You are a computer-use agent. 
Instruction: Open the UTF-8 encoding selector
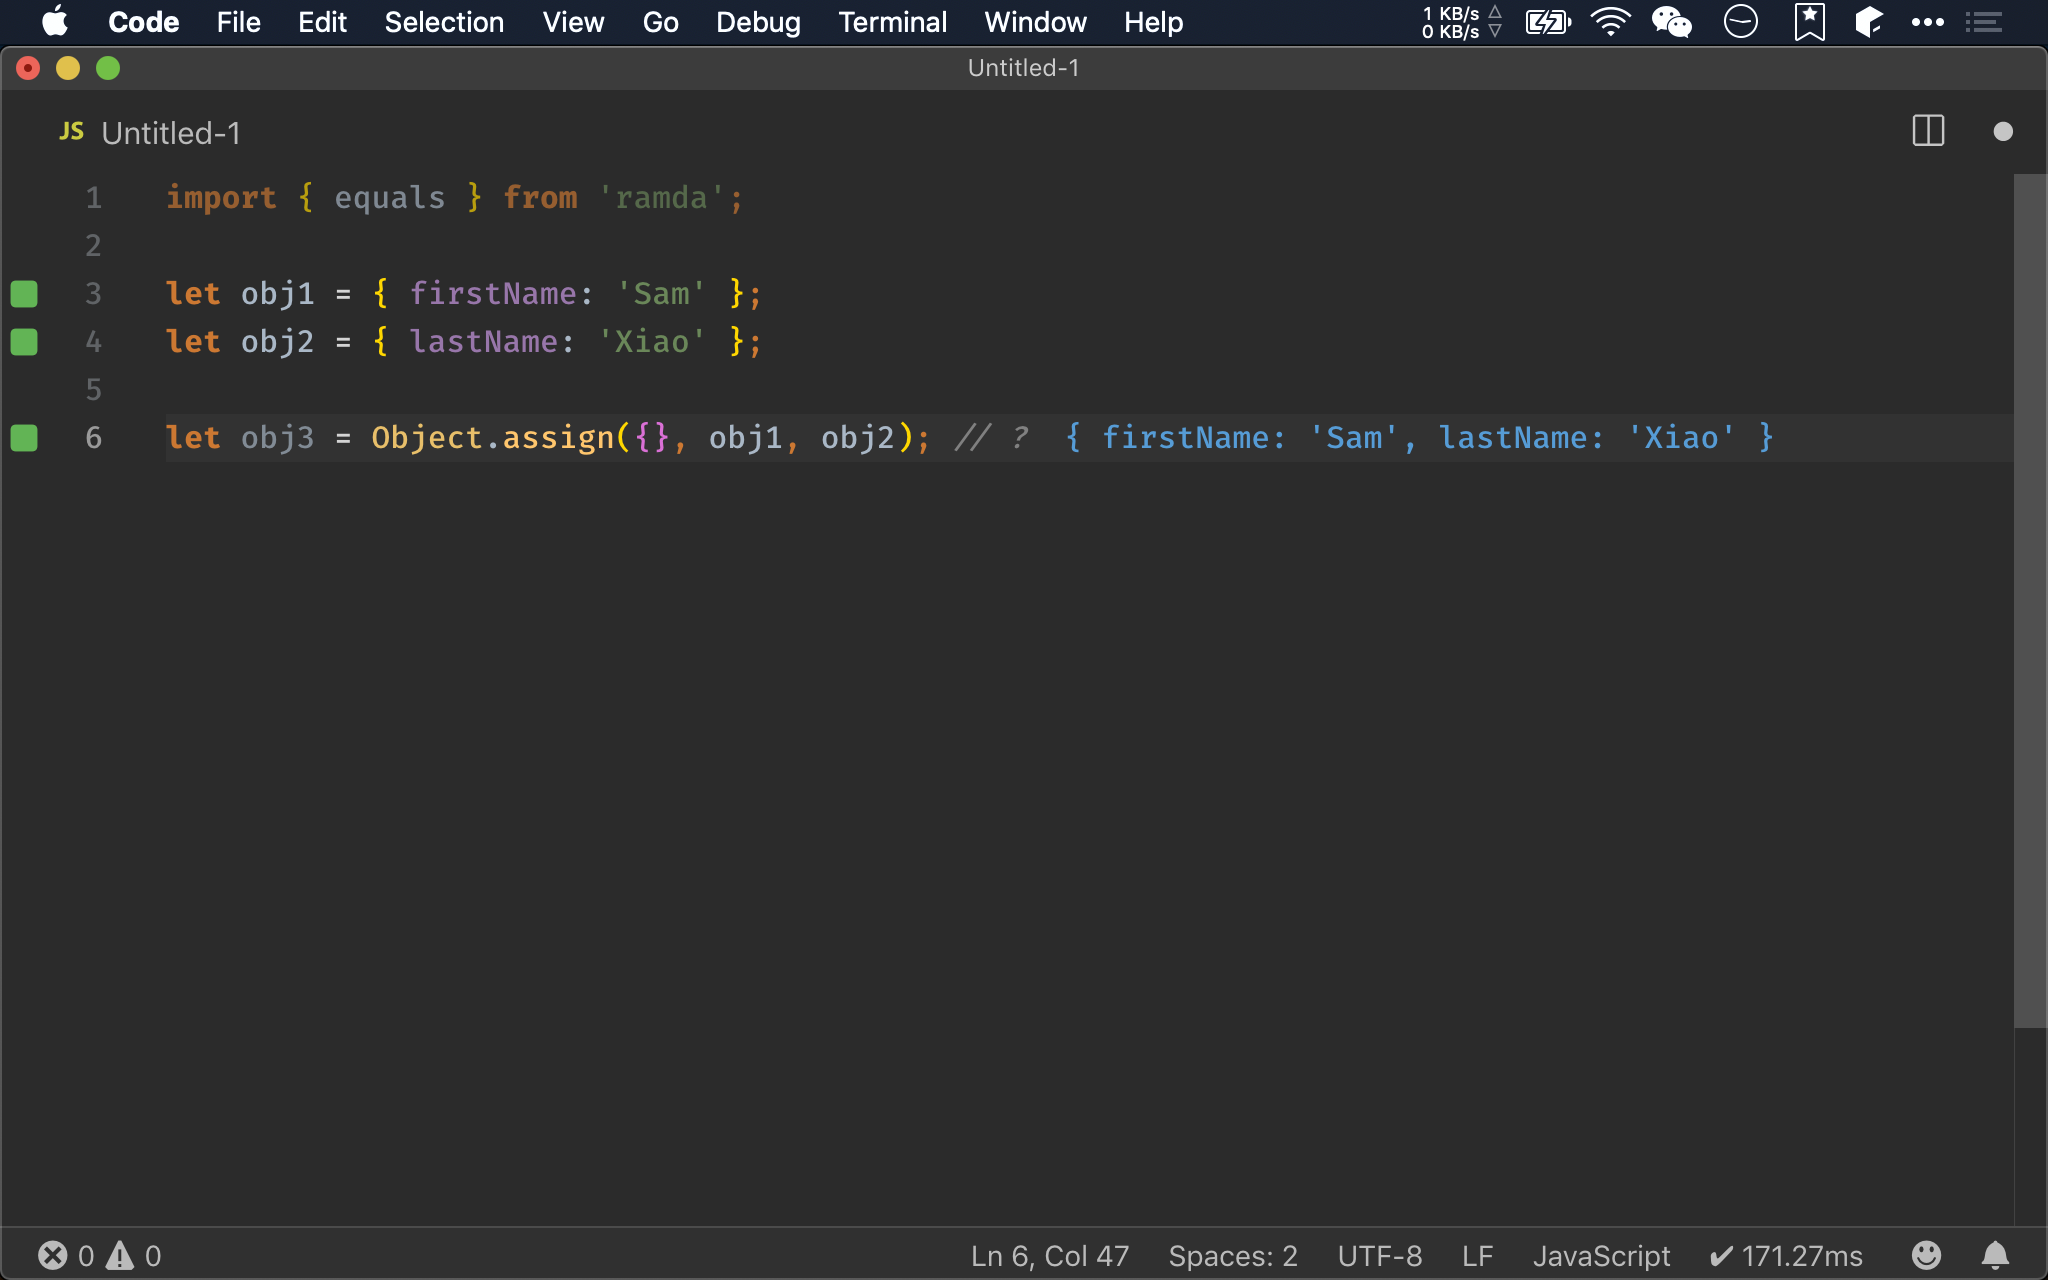[1379, 1255]
